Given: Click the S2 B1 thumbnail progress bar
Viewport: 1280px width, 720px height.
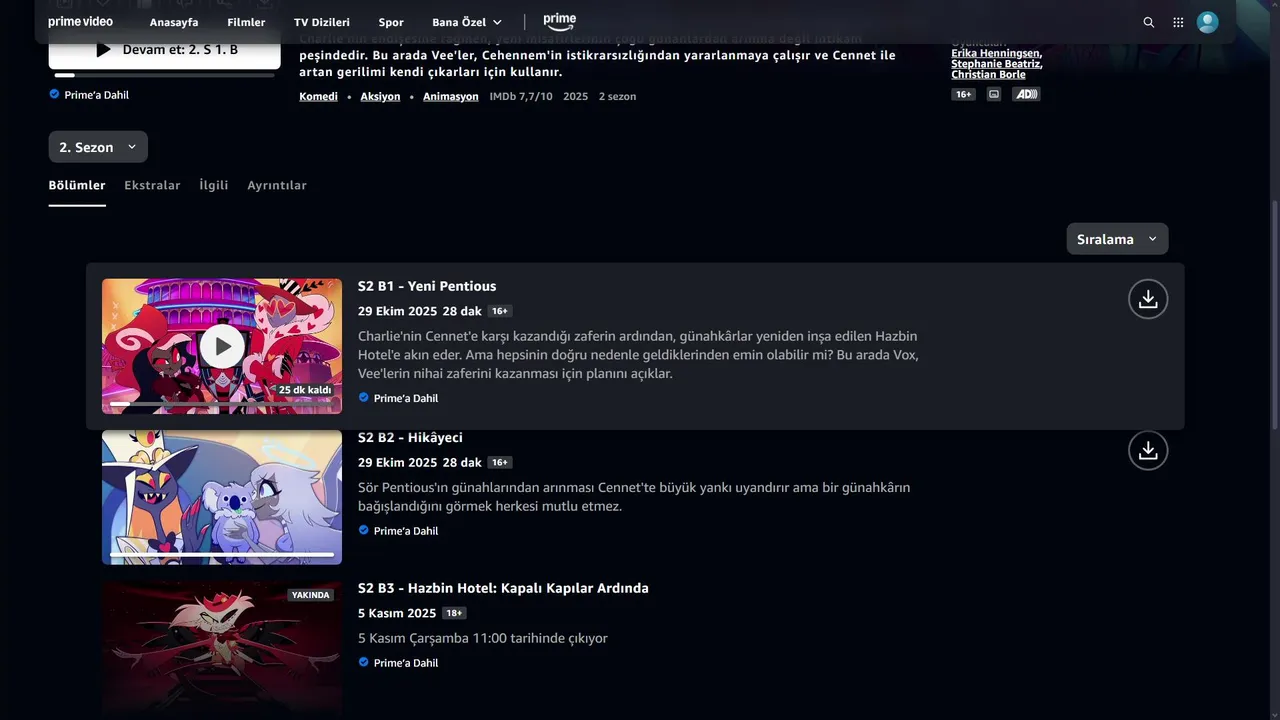Looking at the screenshot, I should coord(222,403).
